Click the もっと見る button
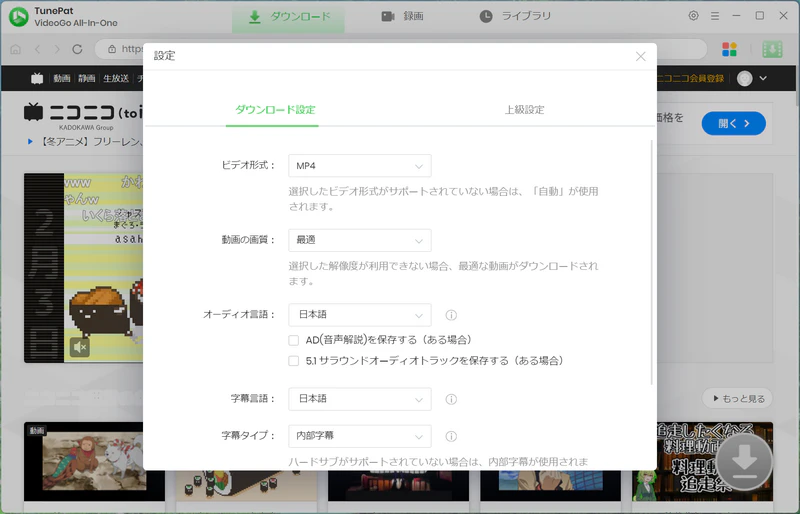The image size is (800, 514). pos(737,399)
